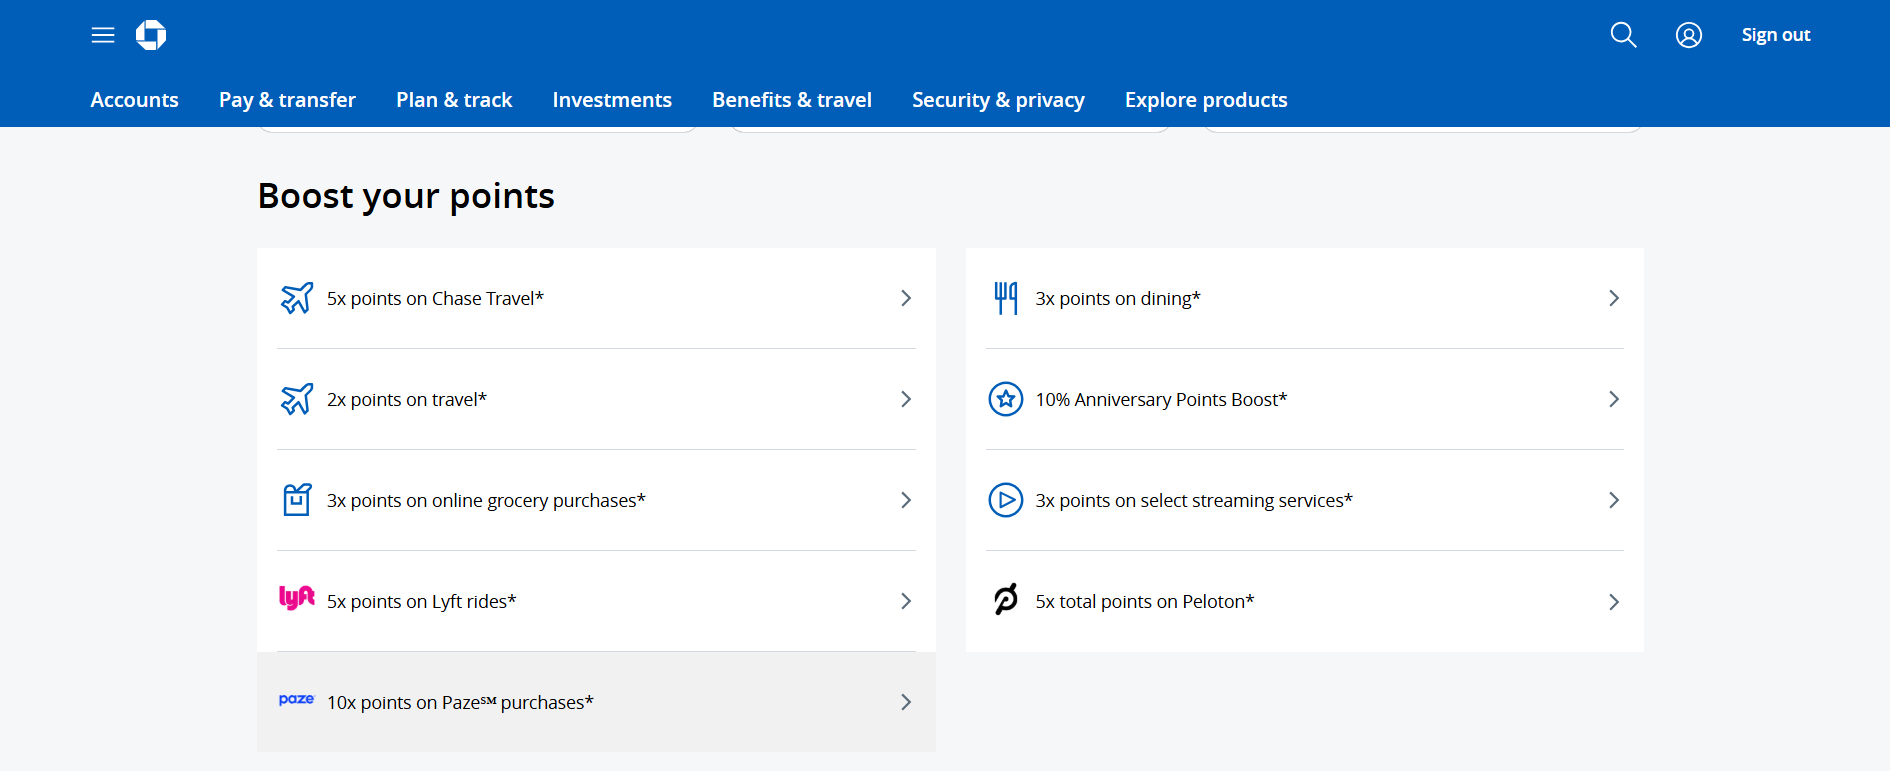Expand the 5x Chase Travel row chevron
The image size is (1890, 771).
pos(906,298)
